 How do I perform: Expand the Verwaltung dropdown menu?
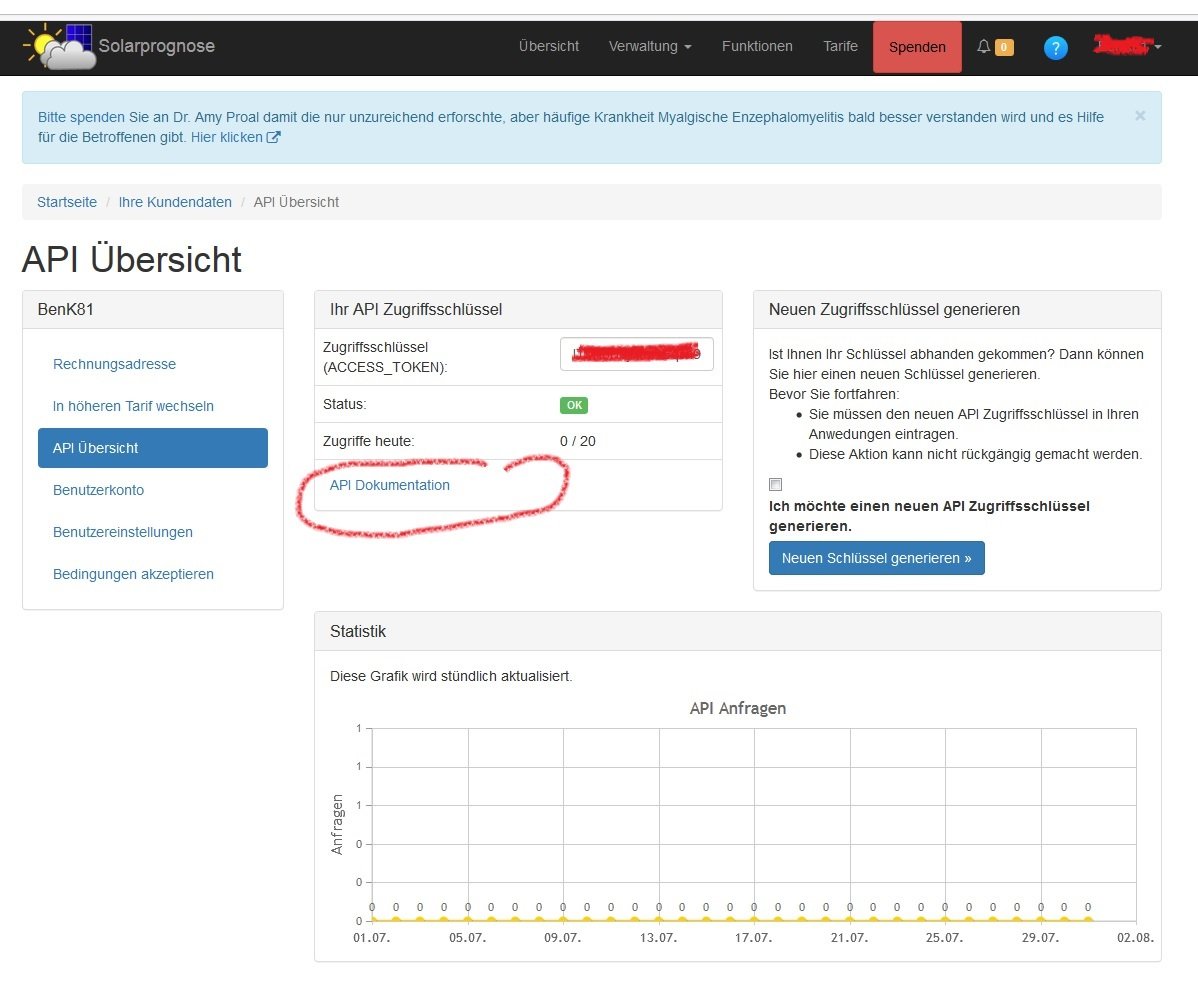(x=649, y=46)
